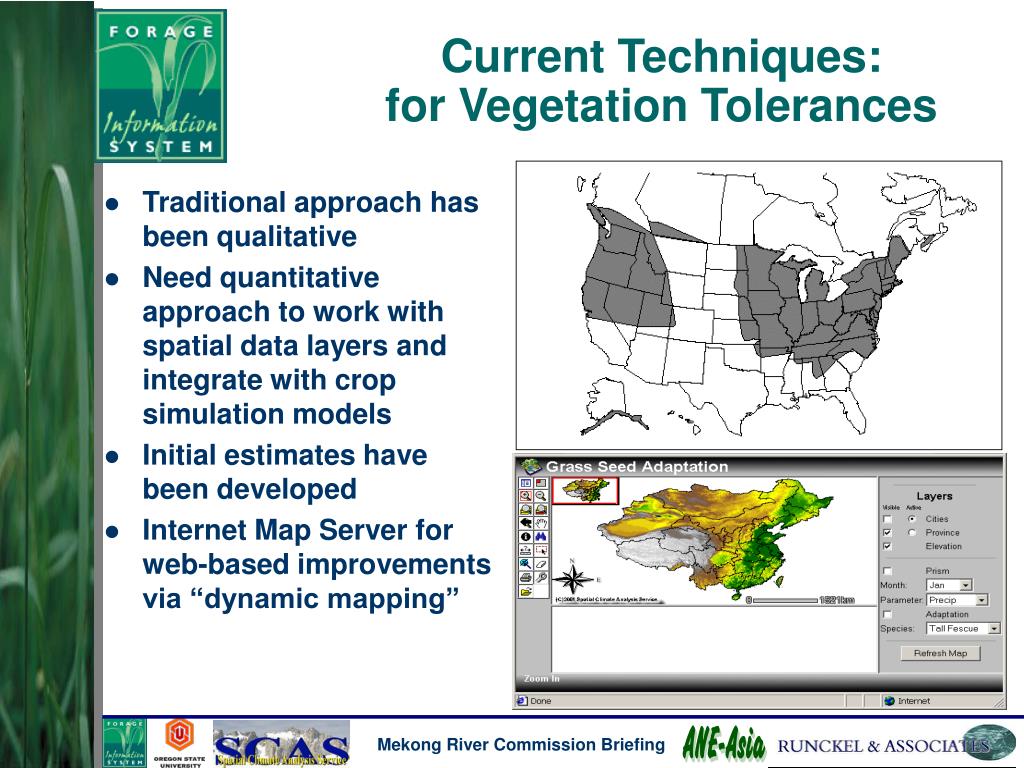Click the Grass Seed Adaptation title globe icon
This screenshot has height=768, width=1024.
(x=532, y=466)
